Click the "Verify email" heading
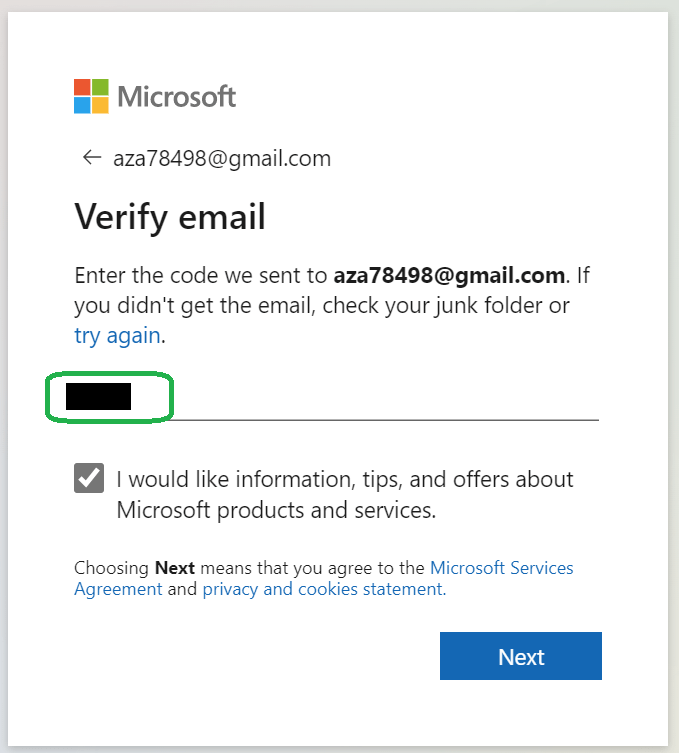Image resolution: width=679 pixels, height=753 pixels. pos(170,216)
